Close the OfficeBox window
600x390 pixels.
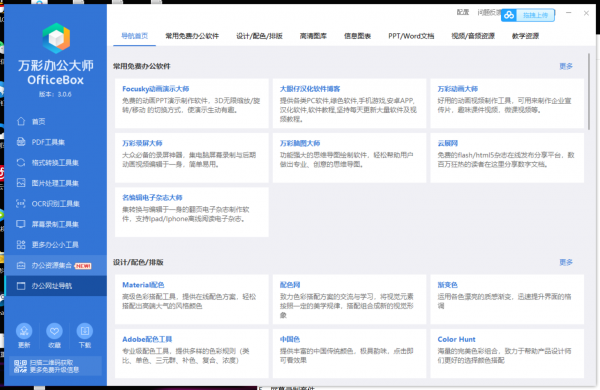pyautogui.click(x=586, y=13)
